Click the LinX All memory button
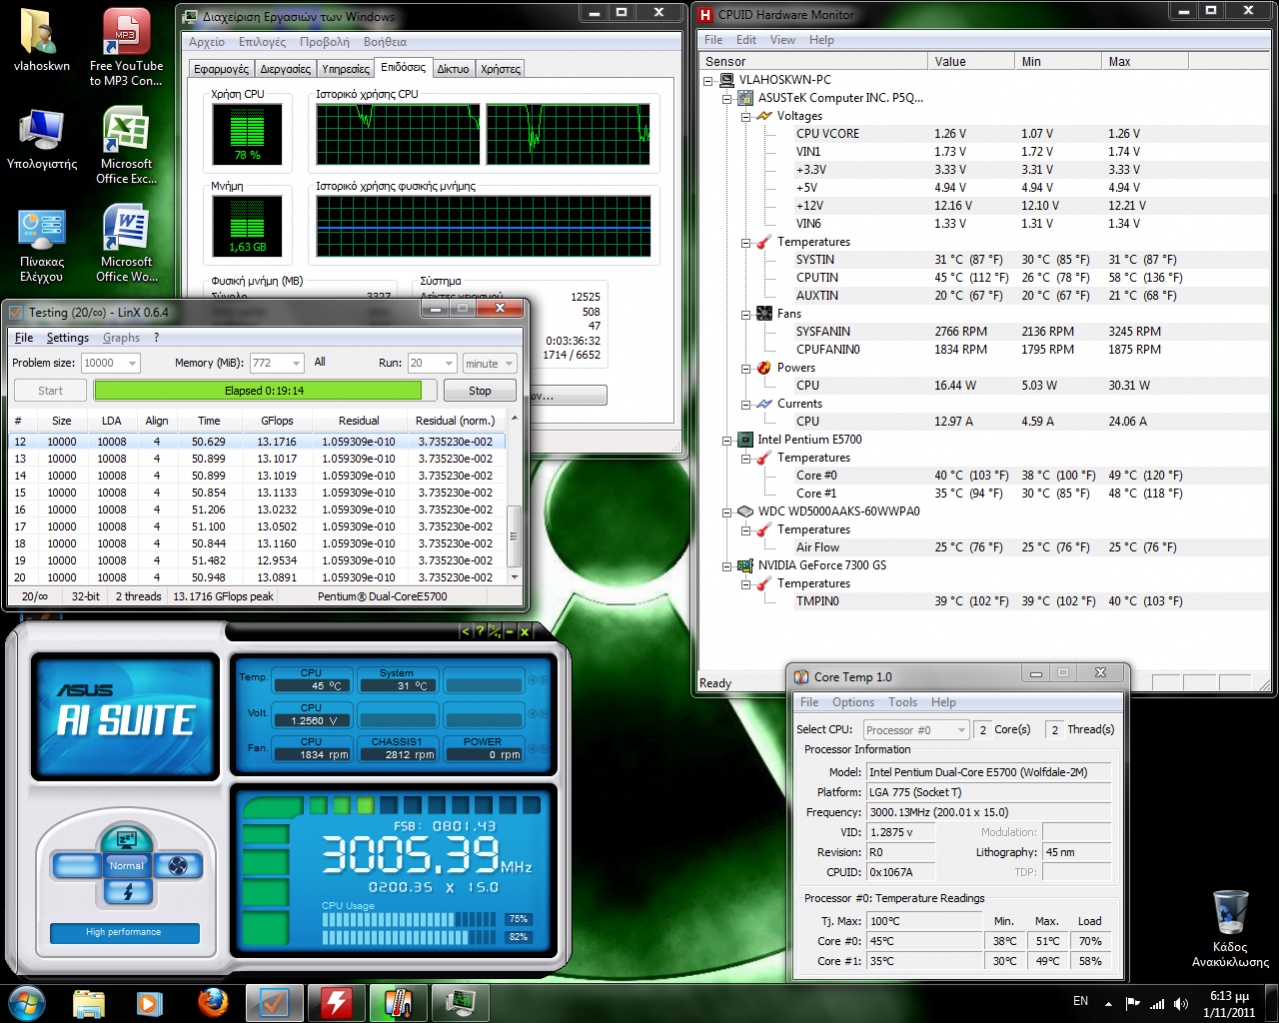This screenshot has width=1279, height=1023. point(320,362)
